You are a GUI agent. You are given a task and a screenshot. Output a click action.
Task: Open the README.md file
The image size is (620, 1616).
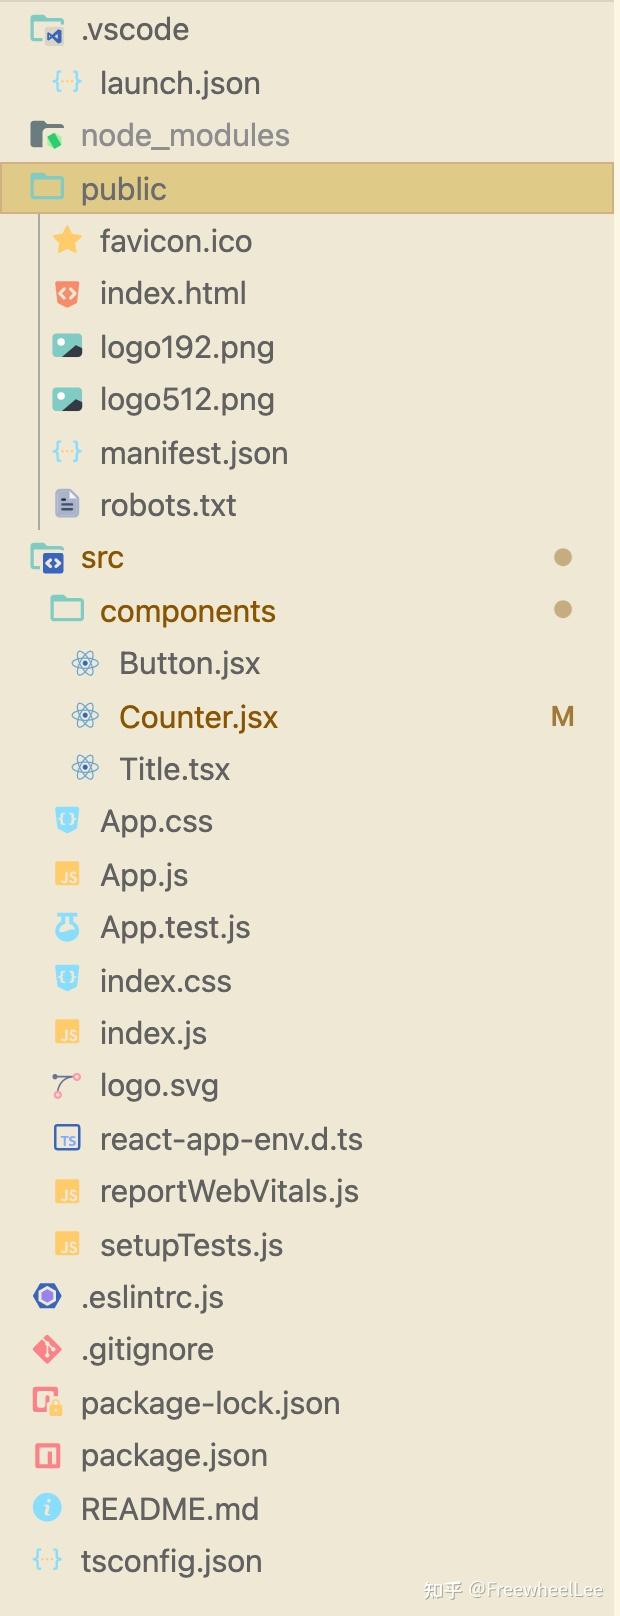pyautogui.click(x=170, y=1508)
